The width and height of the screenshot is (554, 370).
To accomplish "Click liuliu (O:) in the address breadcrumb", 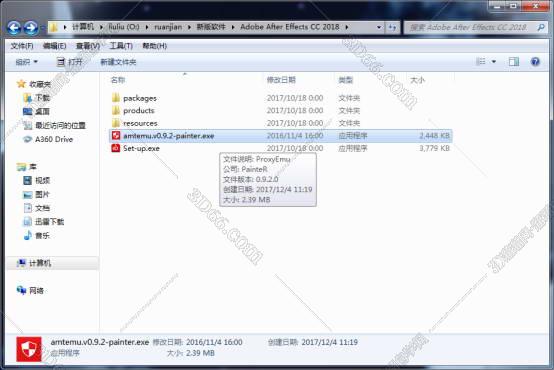I will 124,27.
